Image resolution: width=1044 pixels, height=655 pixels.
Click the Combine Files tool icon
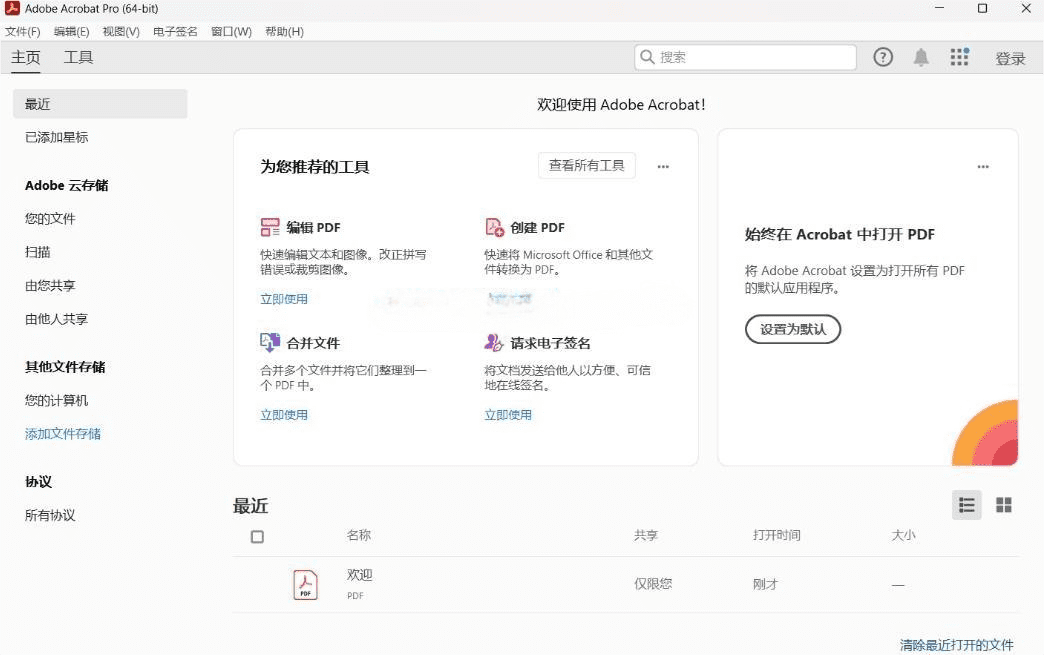click(270, 343)
